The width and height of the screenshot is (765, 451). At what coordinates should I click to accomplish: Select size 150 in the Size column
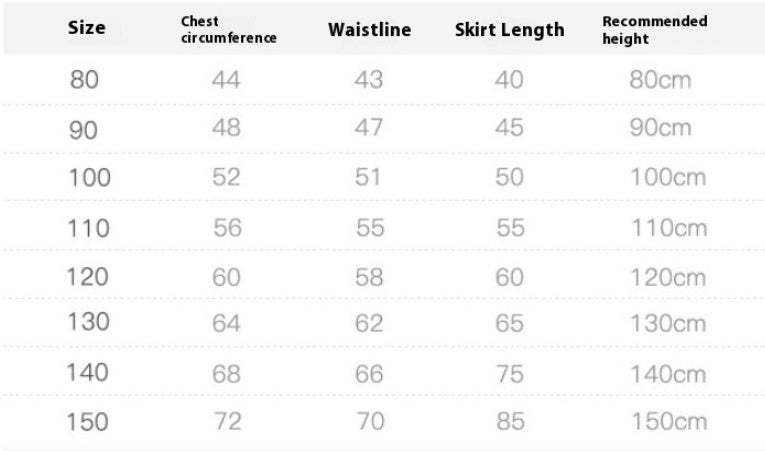(x=87, y=422)
